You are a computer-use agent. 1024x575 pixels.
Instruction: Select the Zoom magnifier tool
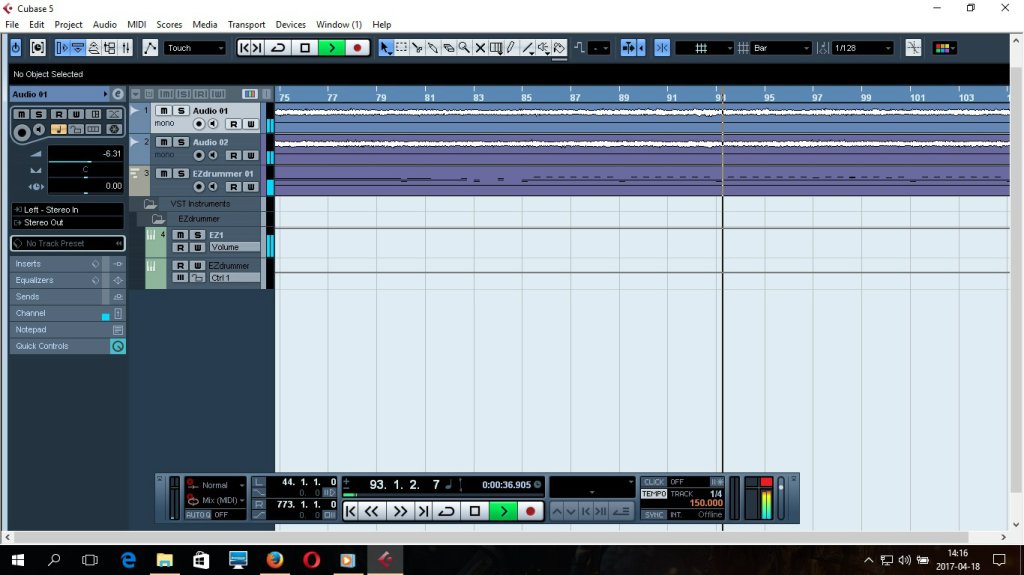pos(464,48)
